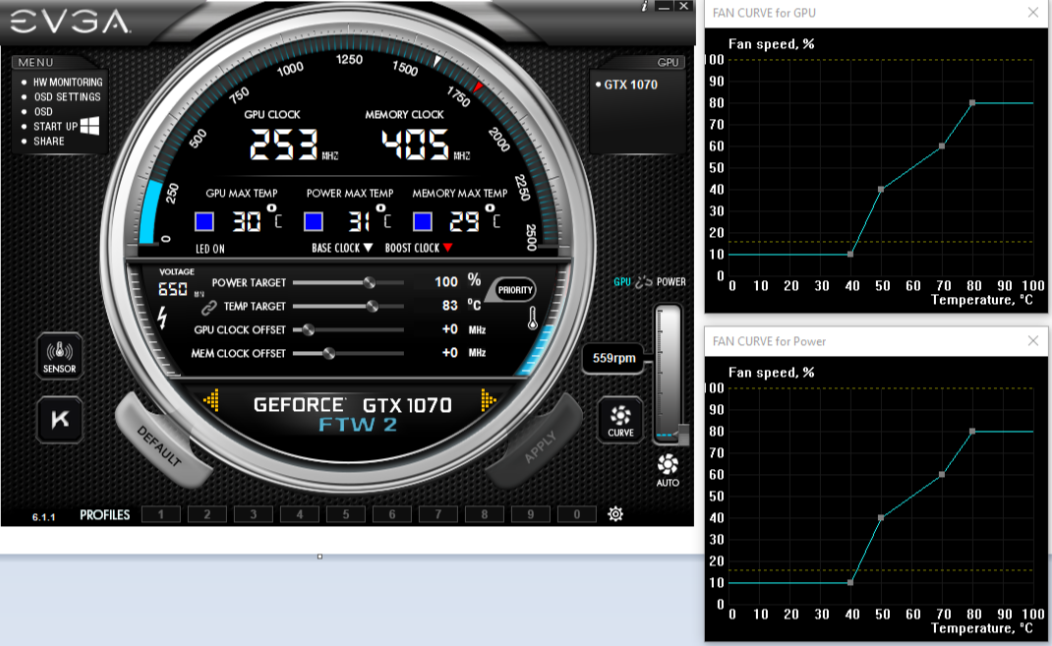Viewport: 1052px width, 646px height.
Task: Open settings gear next to profiles
Action: coord(615,514)
